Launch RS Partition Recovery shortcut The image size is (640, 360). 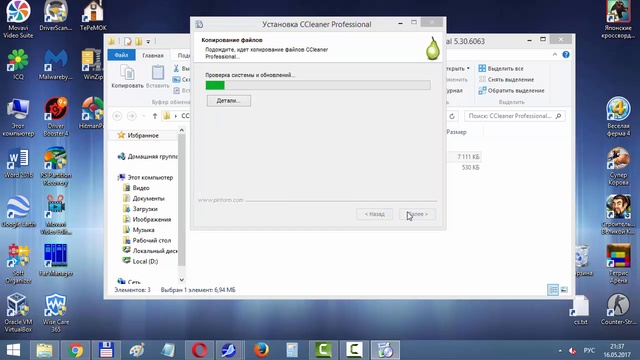coord(56,166)
